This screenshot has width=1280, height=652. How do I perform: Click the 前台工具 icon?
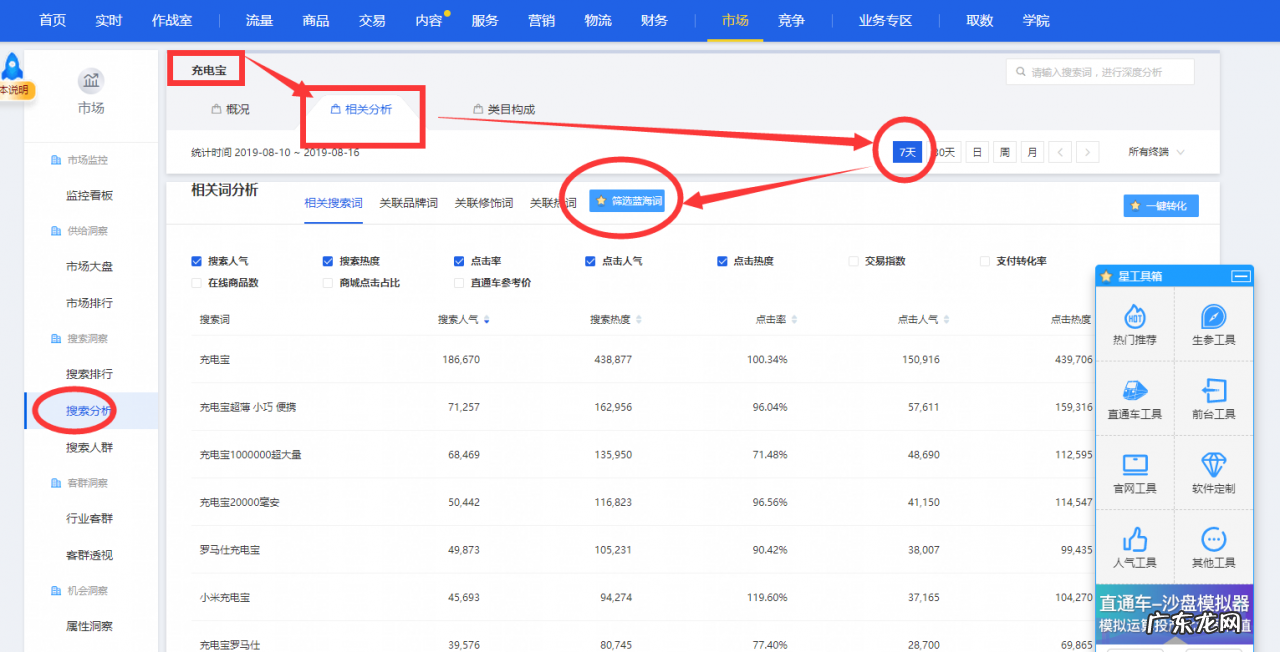click(1213, 398)
